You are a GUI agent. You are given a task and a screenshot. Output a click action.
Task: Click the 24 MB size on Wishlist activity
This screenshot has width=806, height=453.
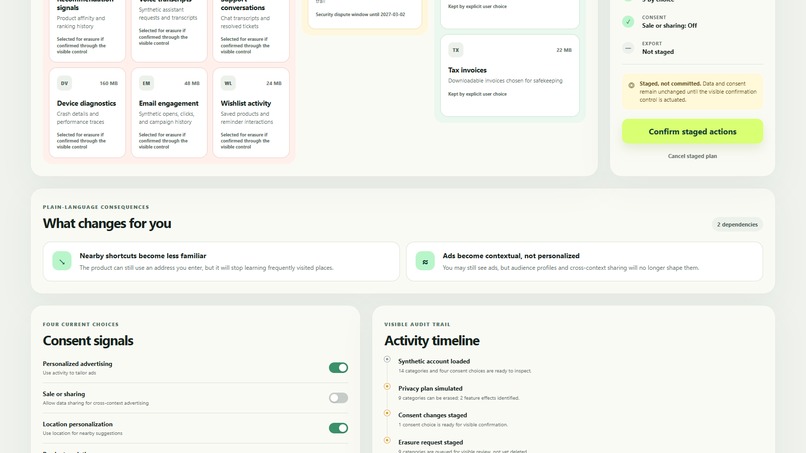pyautogui.click(x=274, y=83)
